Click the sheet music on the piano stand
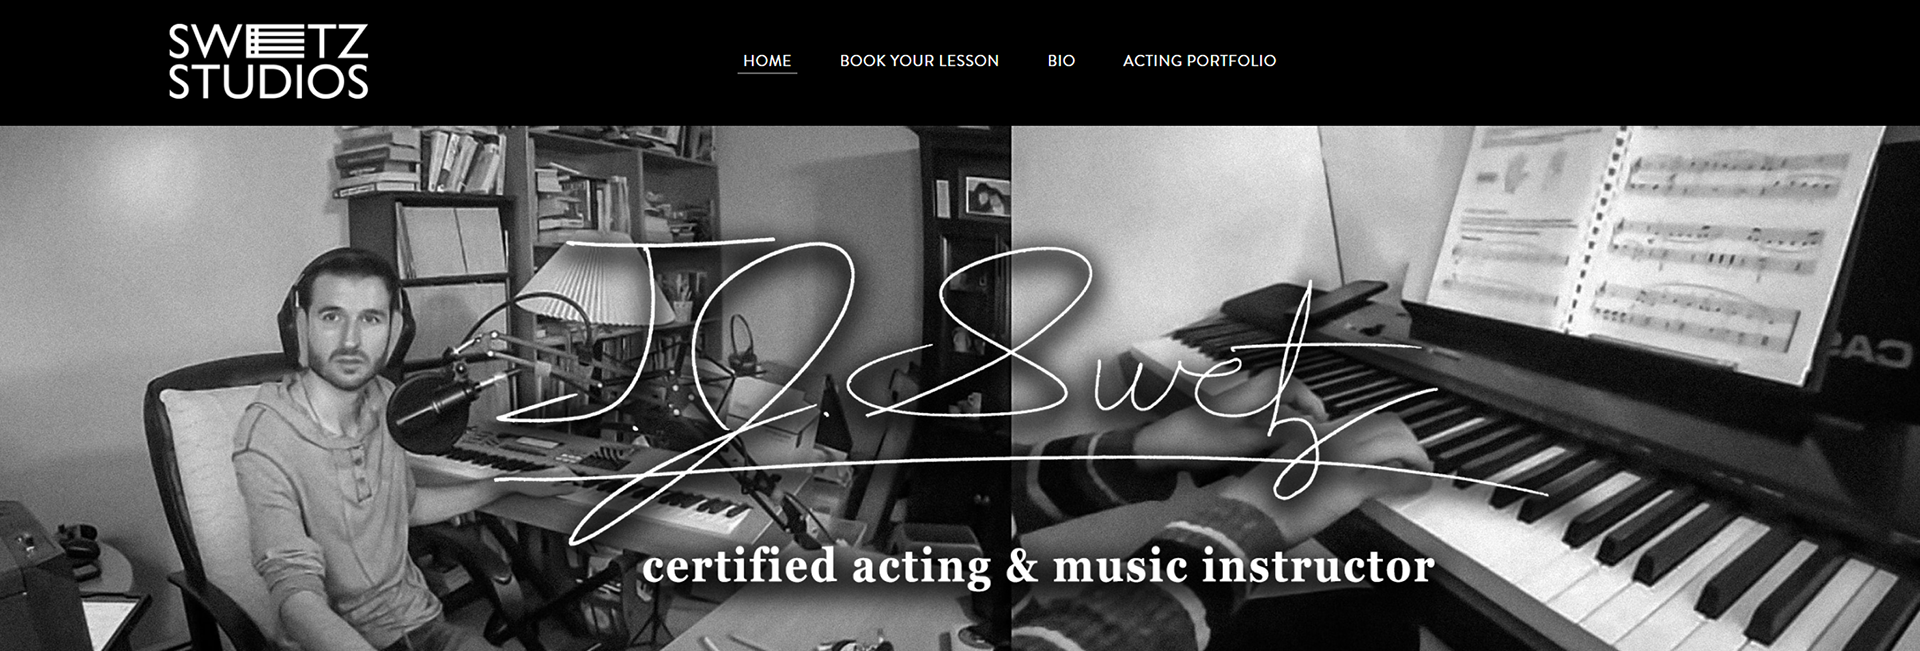 click(x=1650, y=240)
